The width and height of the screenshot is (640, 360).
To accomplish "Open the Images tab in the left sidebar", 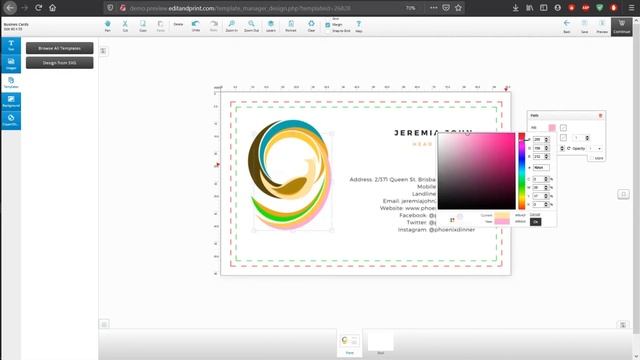I will pos(11,64).
